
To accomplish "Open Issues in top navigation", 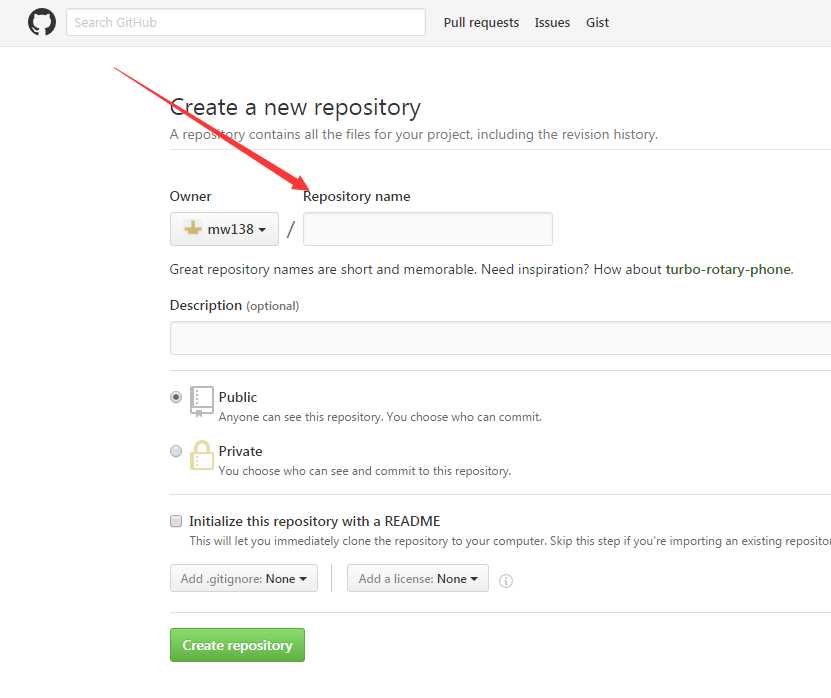I will (x=552, y=23).
